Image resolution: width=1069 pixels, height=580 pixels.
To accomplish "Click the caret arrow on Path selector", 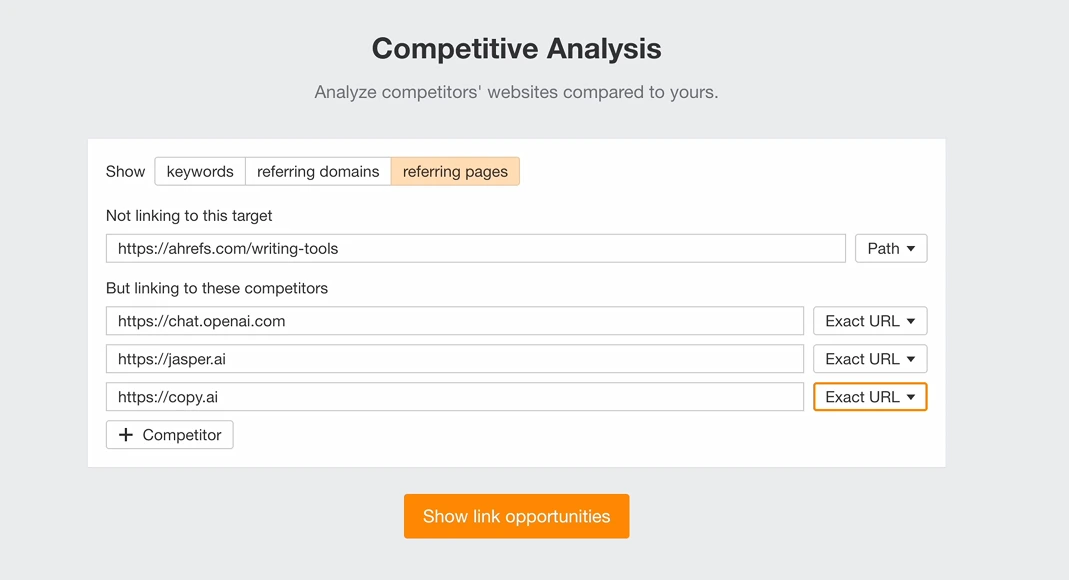I will [x=911, y=249].
